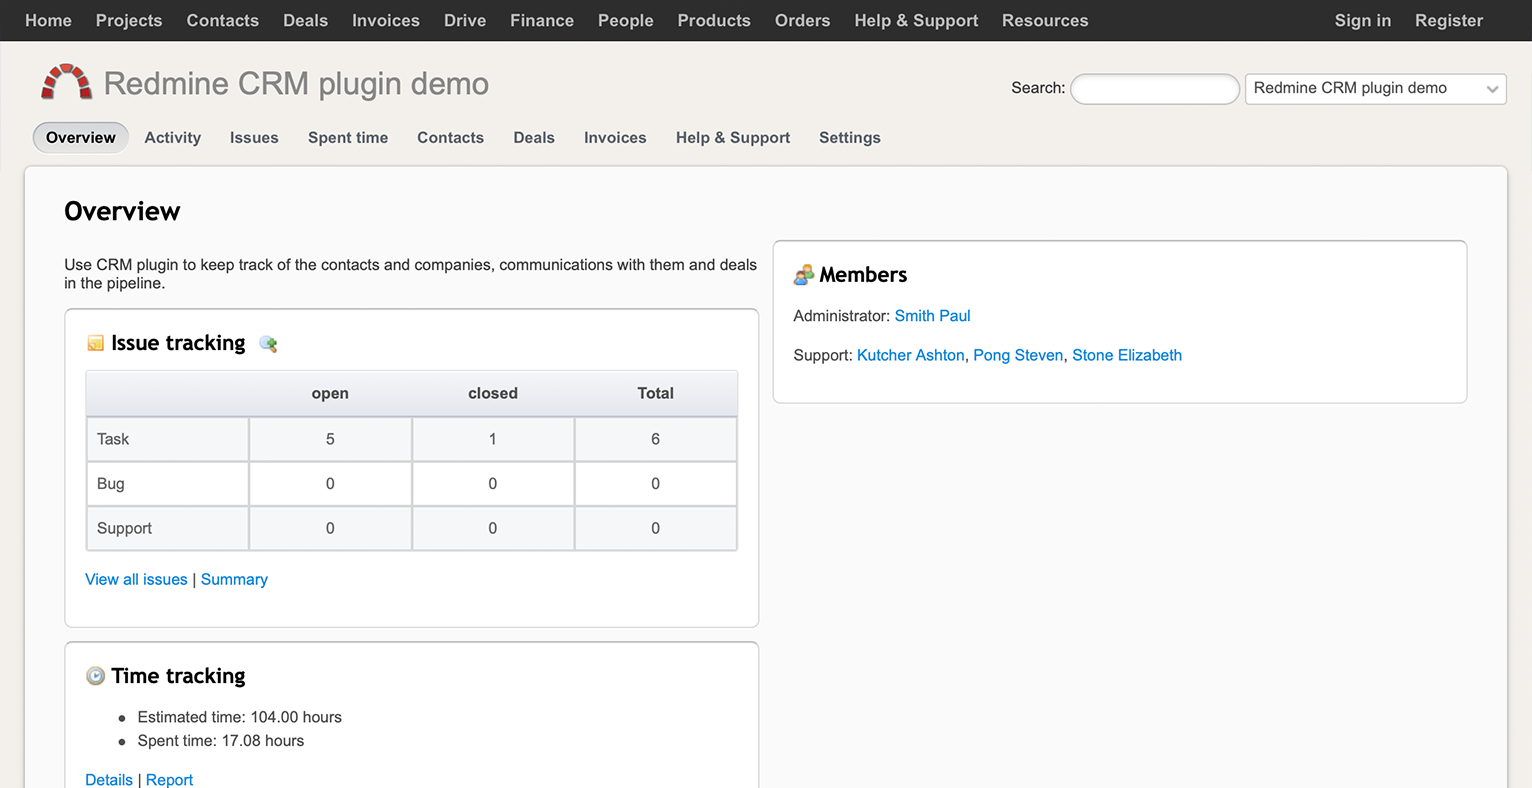Click the issue tracking magnifier icon
Viewport: 1532px width, 788px height.
pos(268,344)
